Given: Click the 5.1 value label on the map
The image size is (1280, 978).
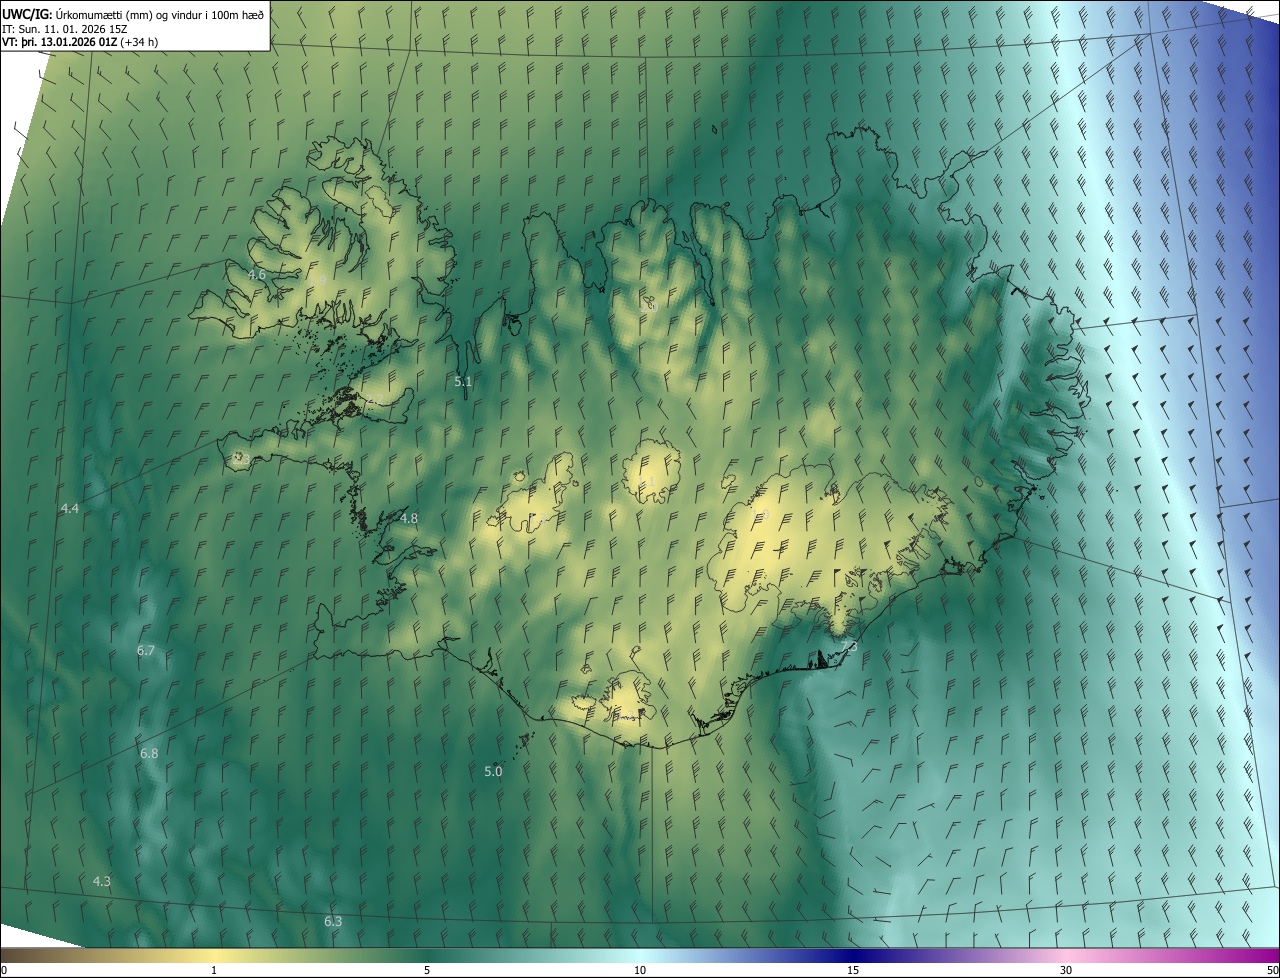Looking at the screenshot, I should pyautogui.click(x=463, y=381).
